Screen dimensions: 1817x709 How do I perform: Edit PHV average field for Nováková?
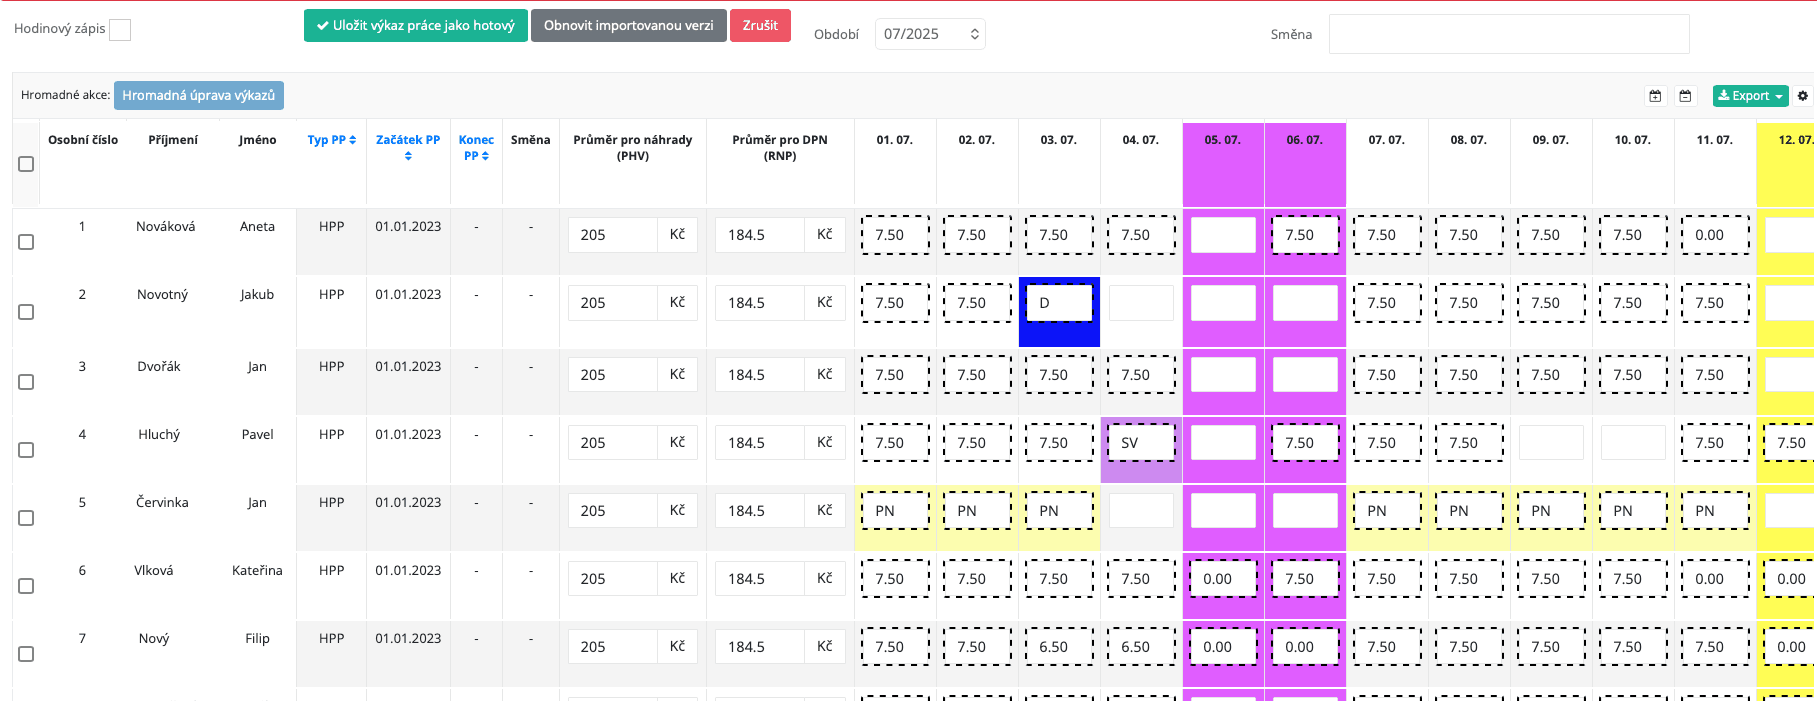(613, 235)
